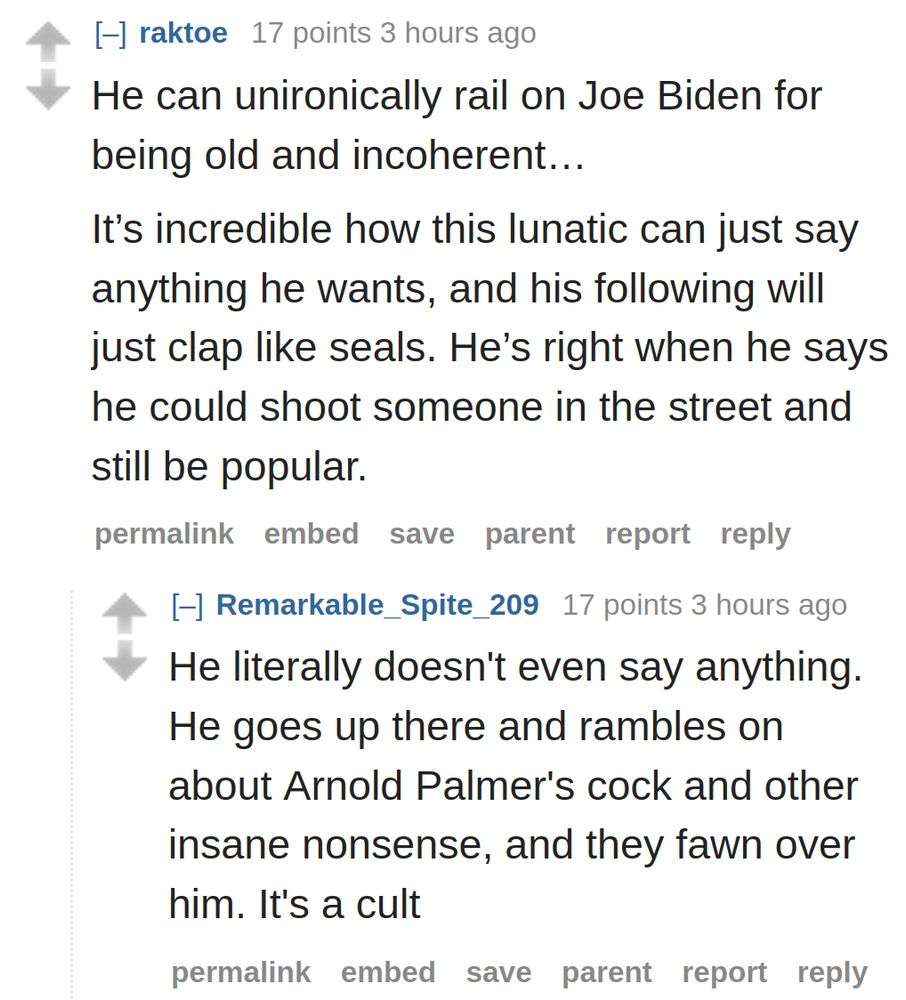Open permalink for raktoe's comment
The height and width of the screenshot is (1000, 906).
tap(164, 534)
